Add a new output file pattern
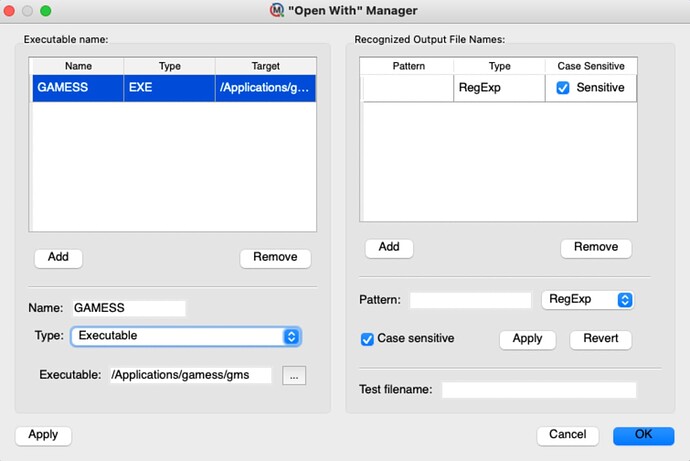The image size is (690, 461). click(x=389, y=247)
